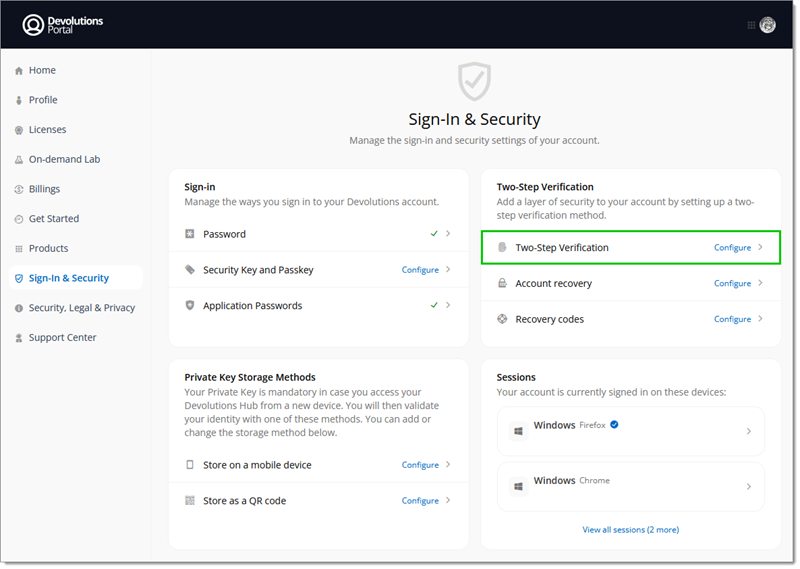Click the Security Key and Passkey key icon

(189, 269)
